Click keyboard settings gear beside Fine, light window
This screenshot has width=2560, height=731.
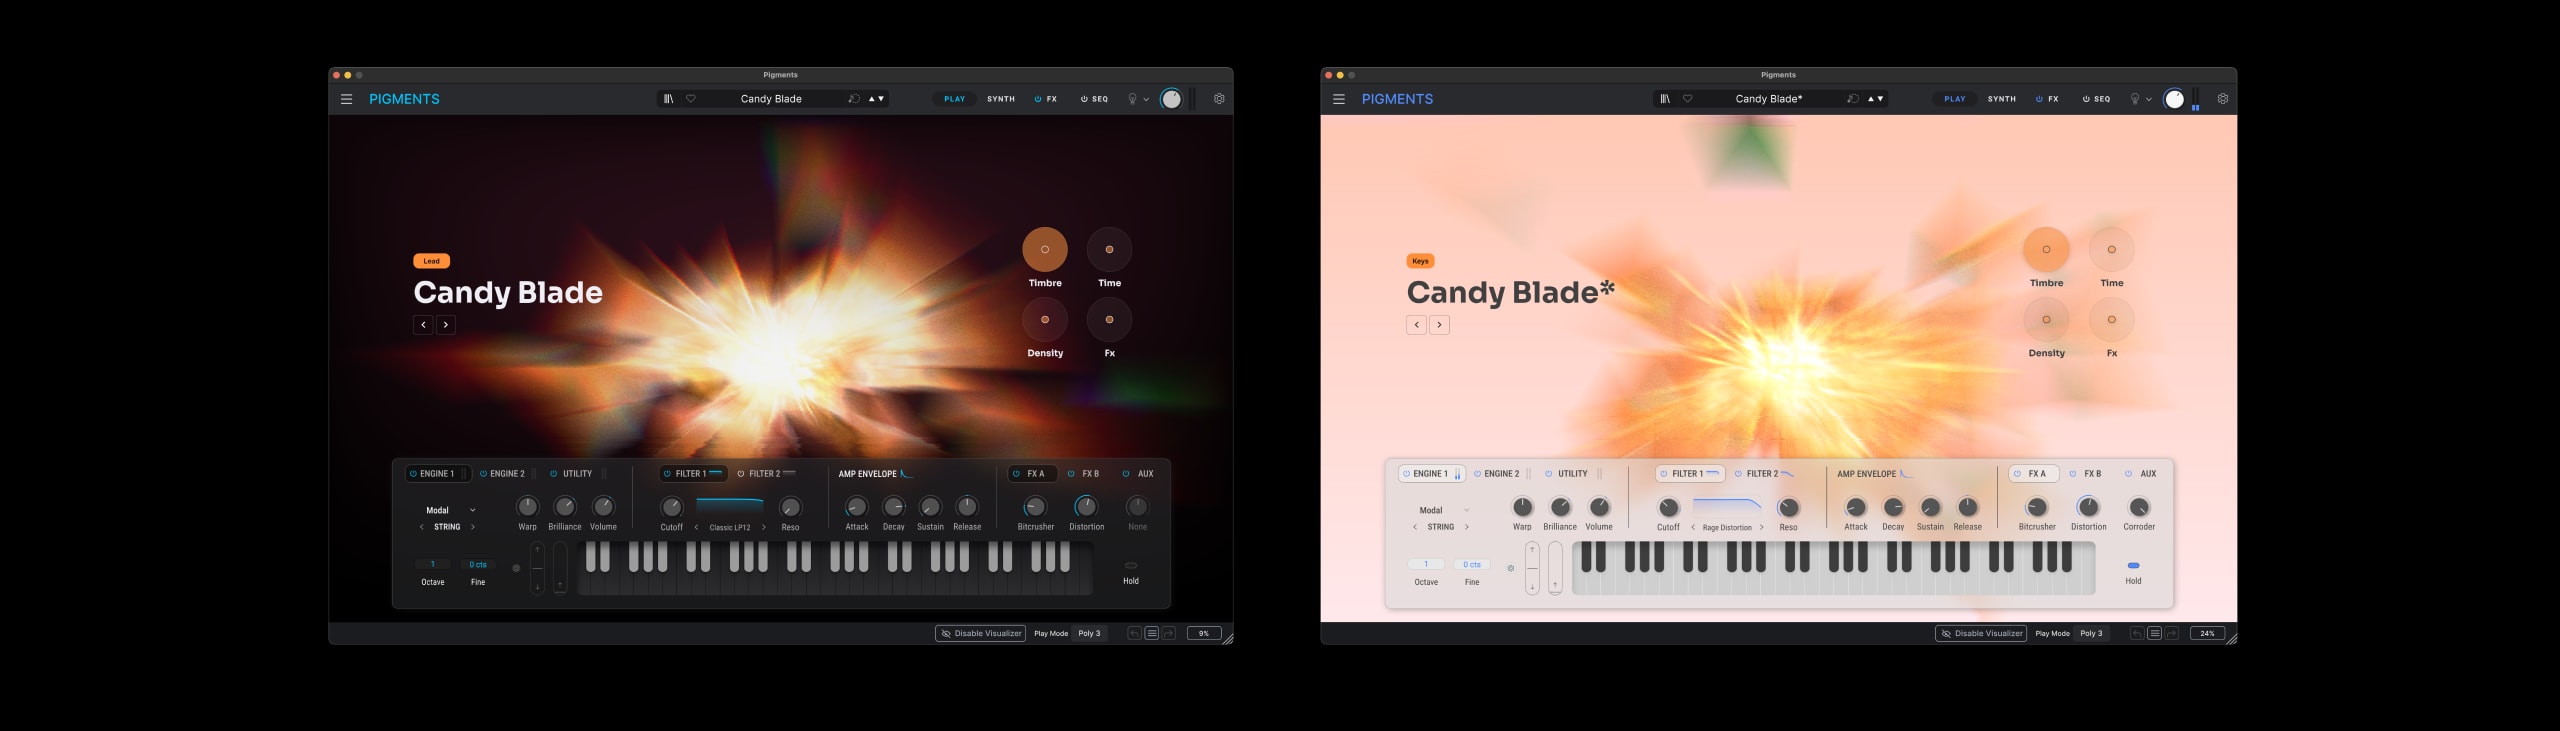1510,568
